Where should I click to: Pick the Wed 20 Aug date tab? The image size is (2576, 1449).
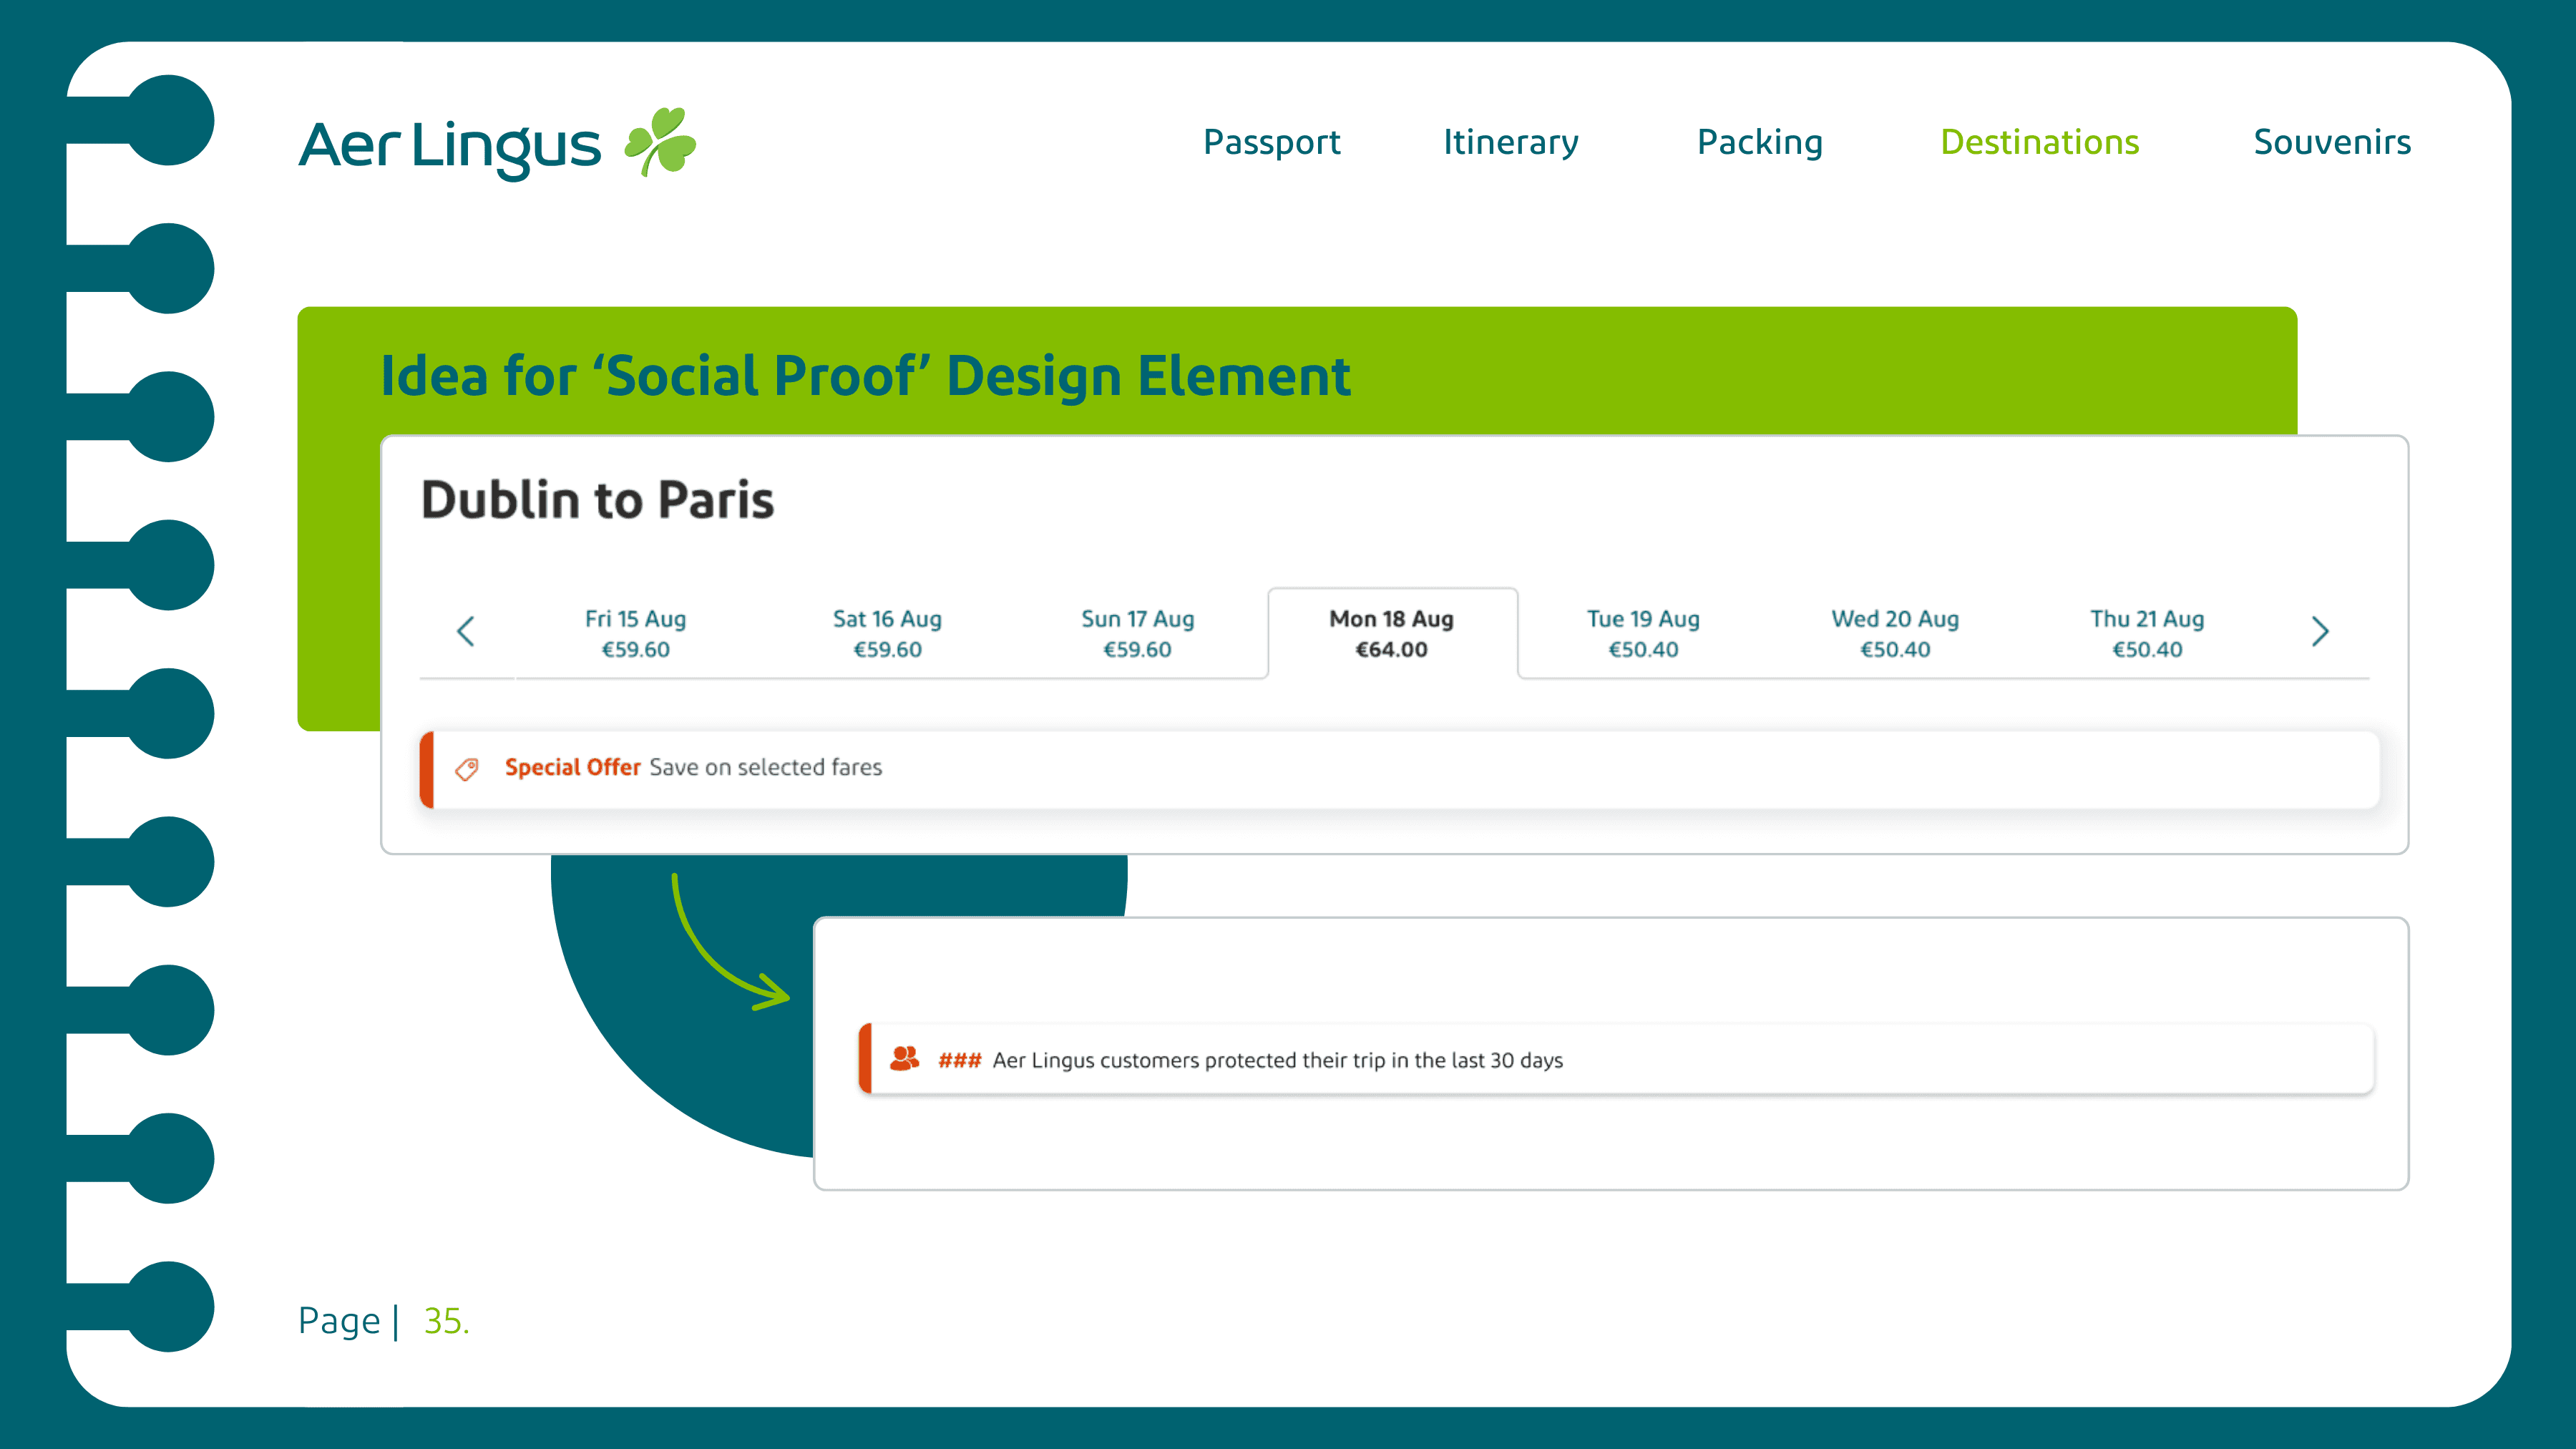(x=1894, y=633)
